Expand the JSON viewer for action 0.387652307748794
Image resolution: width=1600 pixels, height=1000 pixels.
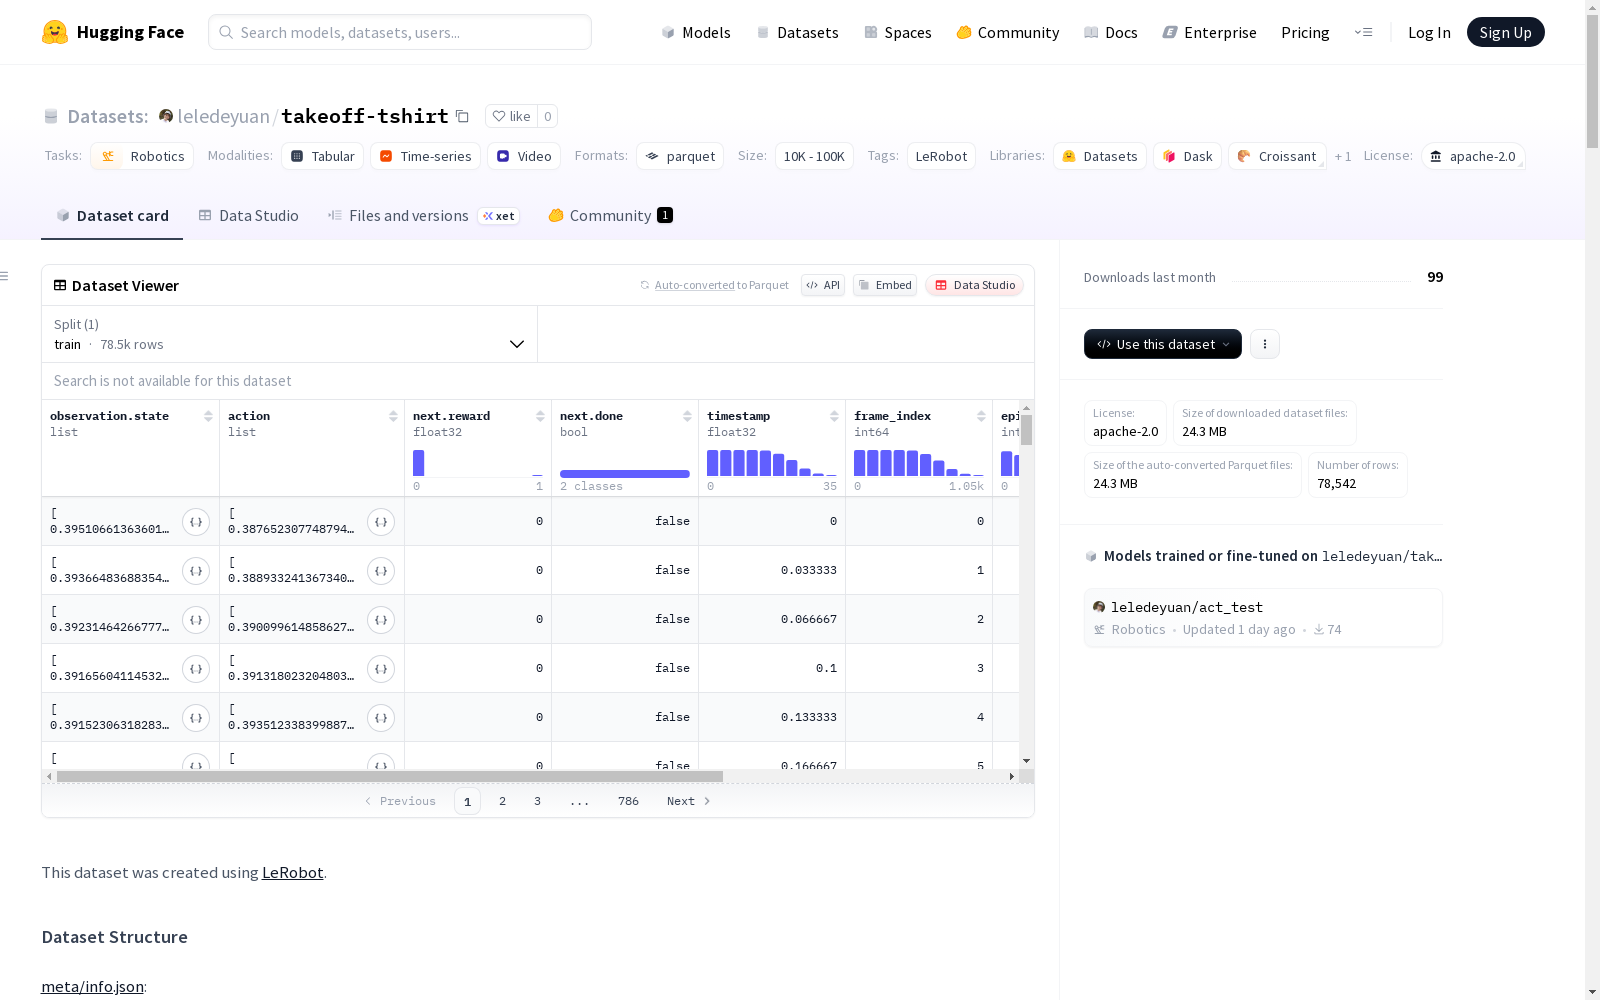(x=381, y=522)
